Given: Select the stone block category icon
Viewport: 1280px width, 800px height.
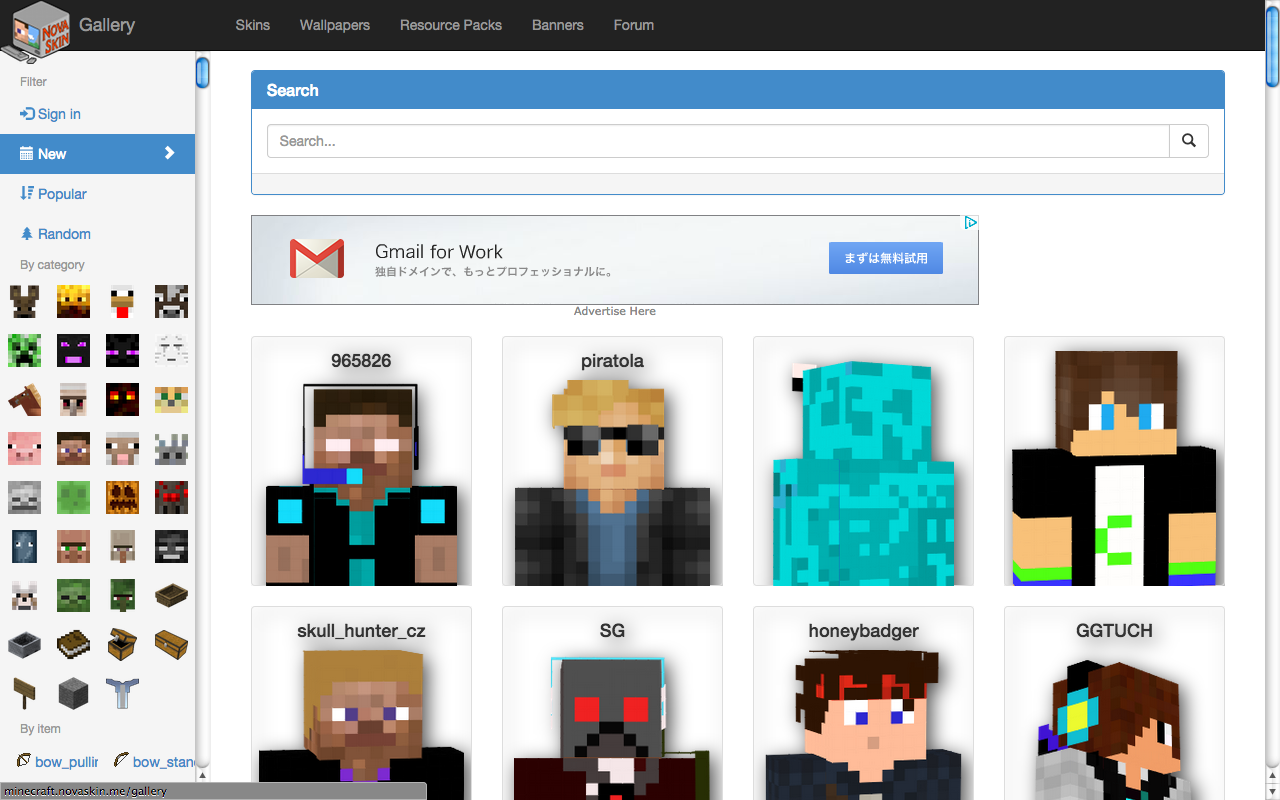Looking at the screenshot, I should [x=73, y=693].
